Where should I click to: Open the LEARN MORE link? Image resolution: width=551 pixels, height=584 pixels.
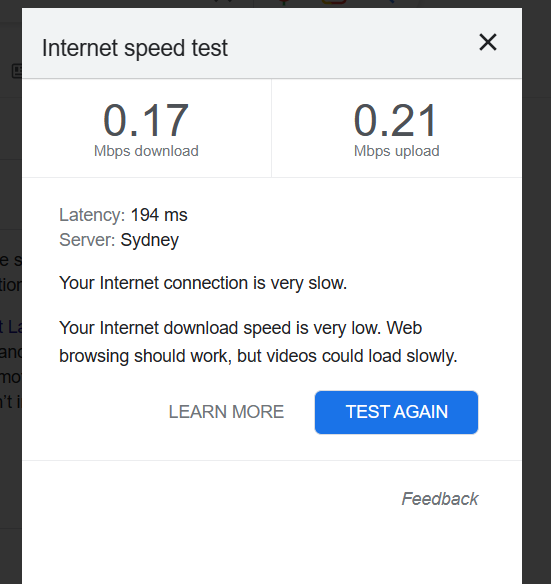pos(226,412)
